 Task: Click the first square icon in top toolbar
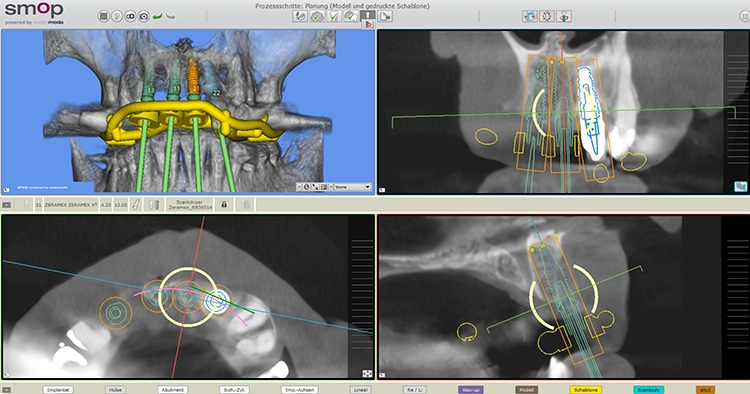tap(103, 17)
